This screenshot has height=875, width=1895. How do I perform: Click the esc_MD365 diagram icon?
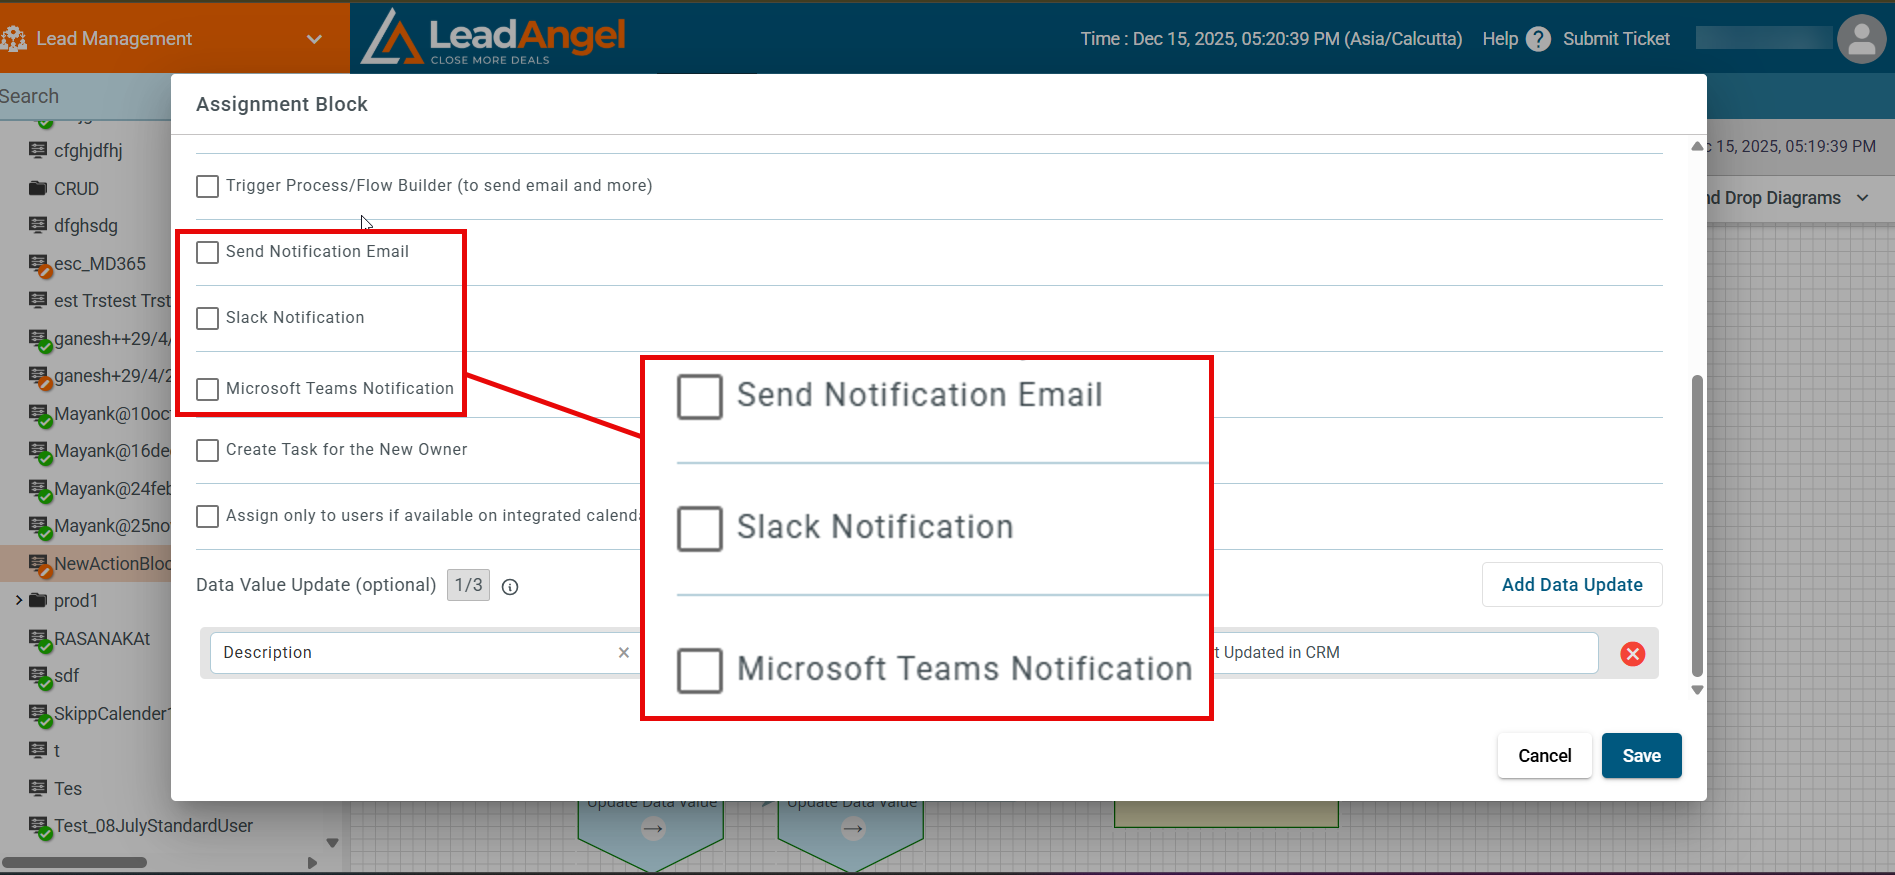(39, 265)
